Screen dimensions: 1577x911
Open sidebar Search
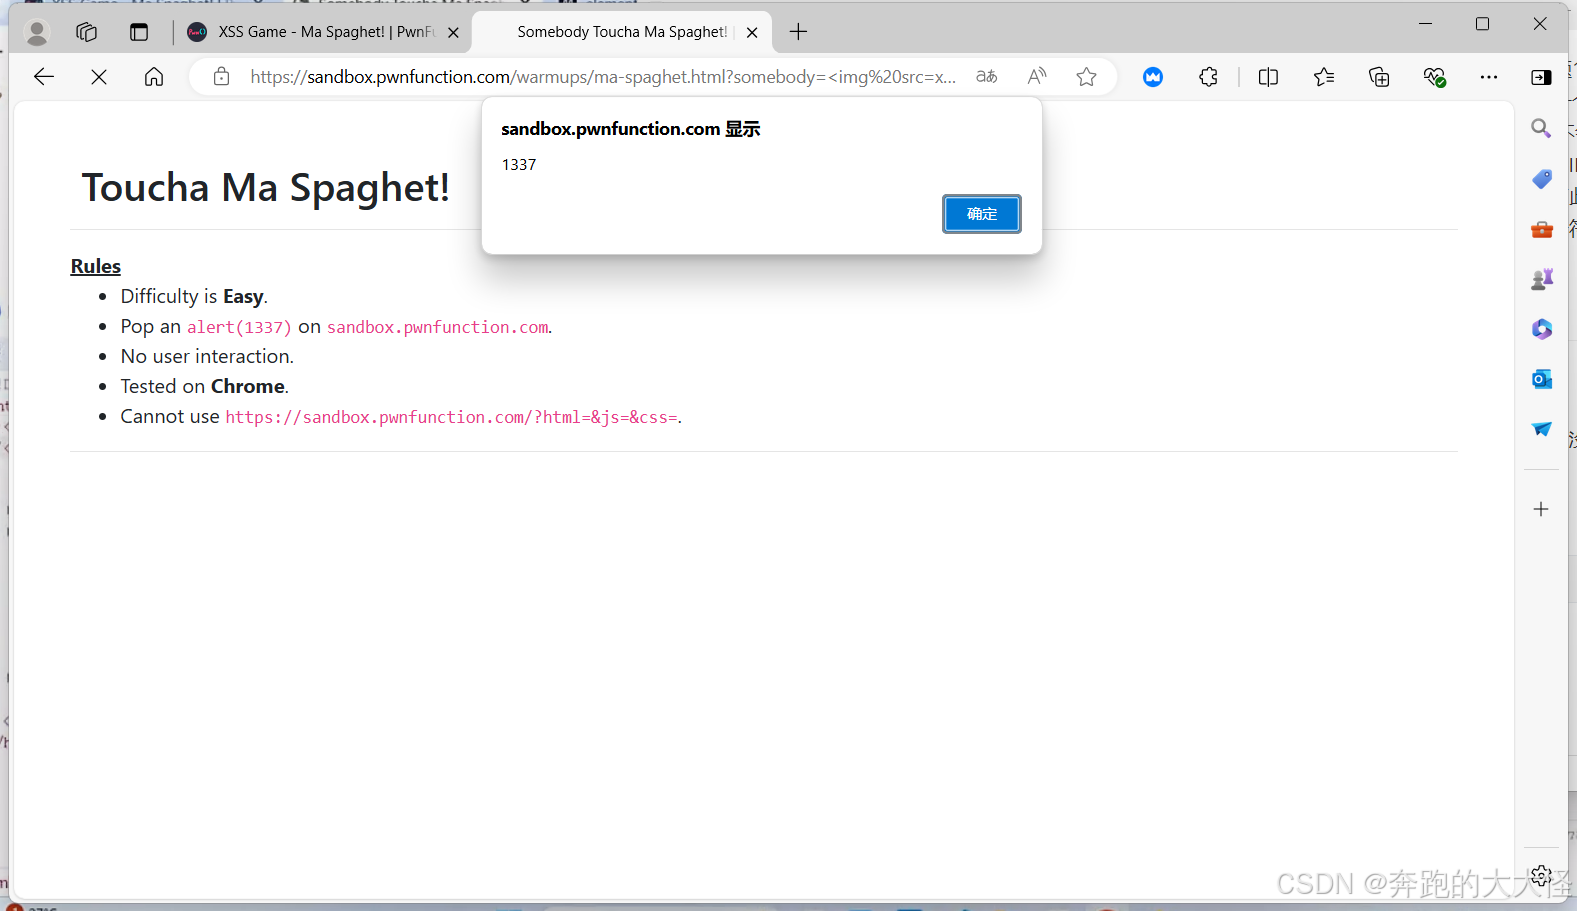point(1541,128)
